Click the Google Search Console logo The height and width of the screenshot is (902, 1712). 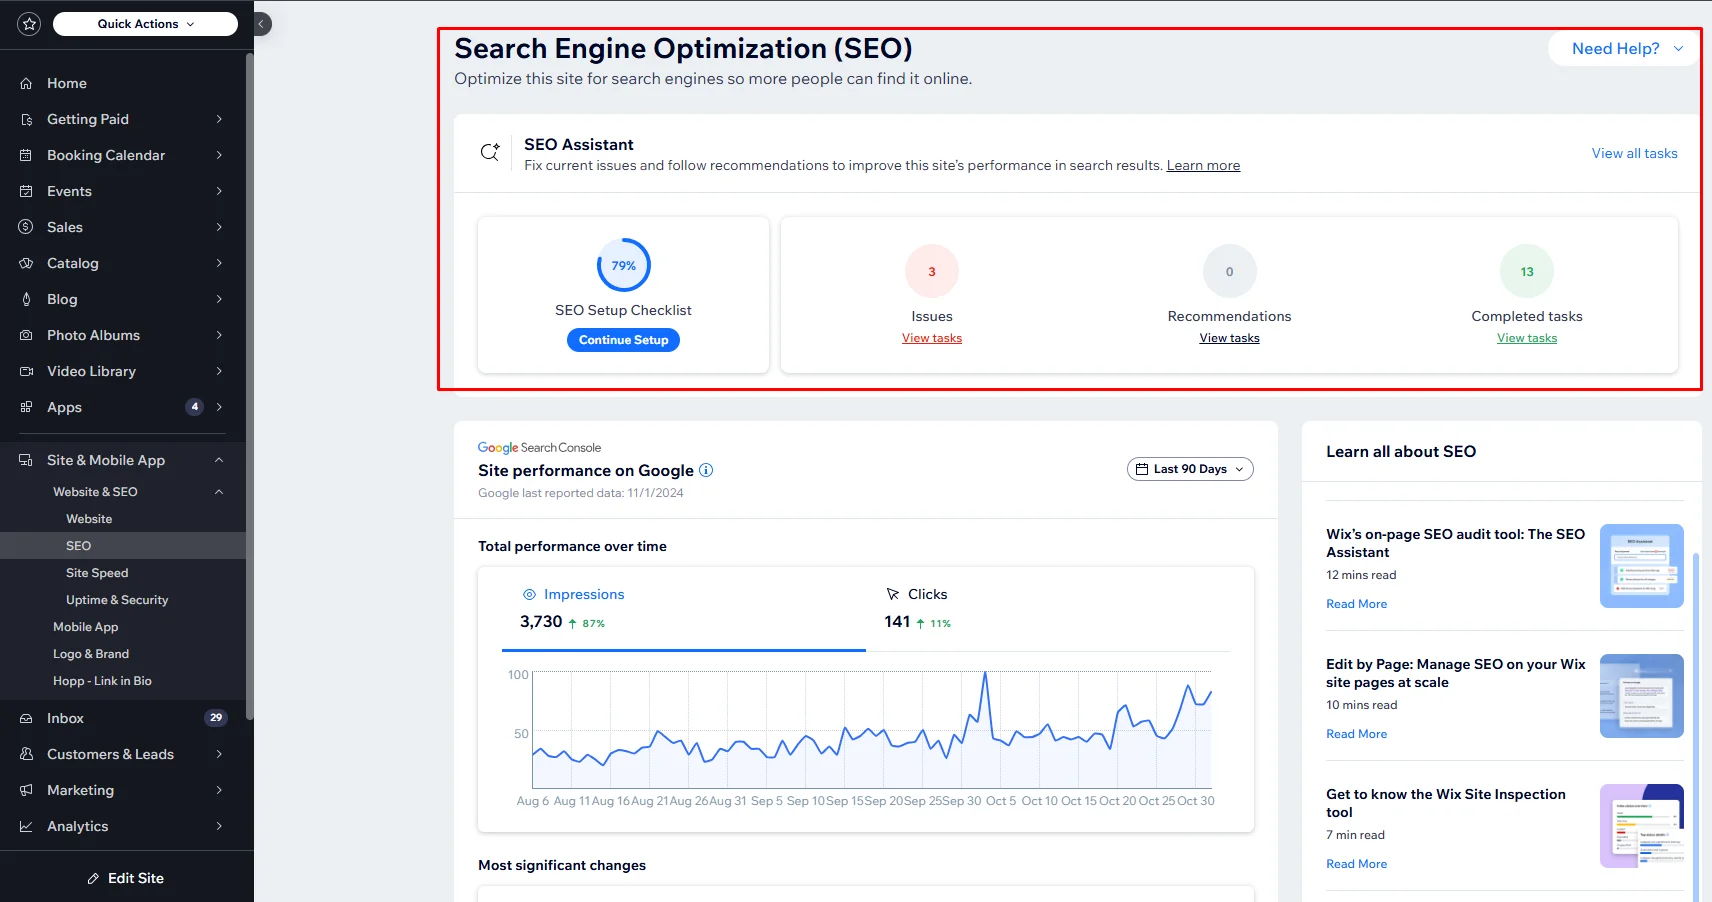[538, 447]
